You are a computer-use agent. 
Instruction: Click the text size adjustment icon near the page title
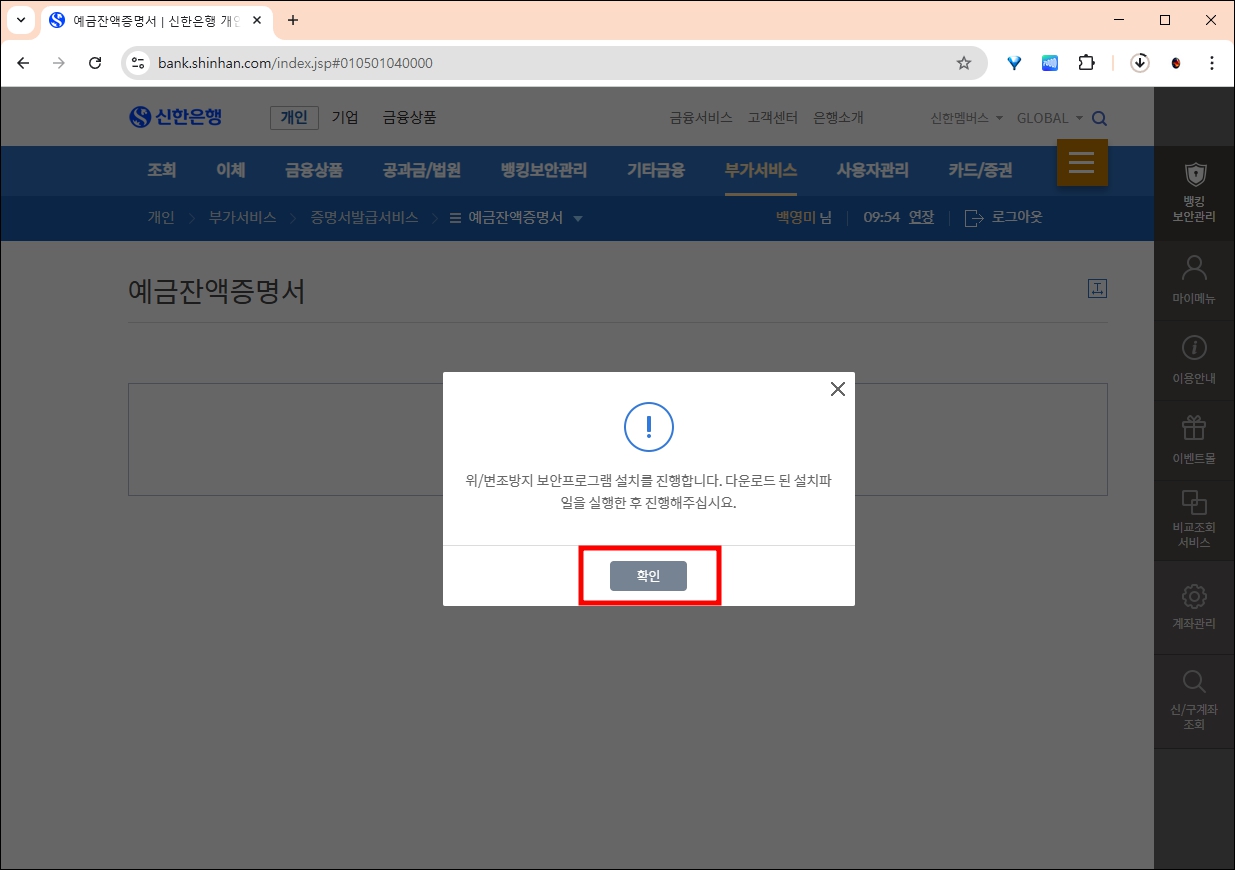[1097, 288]
